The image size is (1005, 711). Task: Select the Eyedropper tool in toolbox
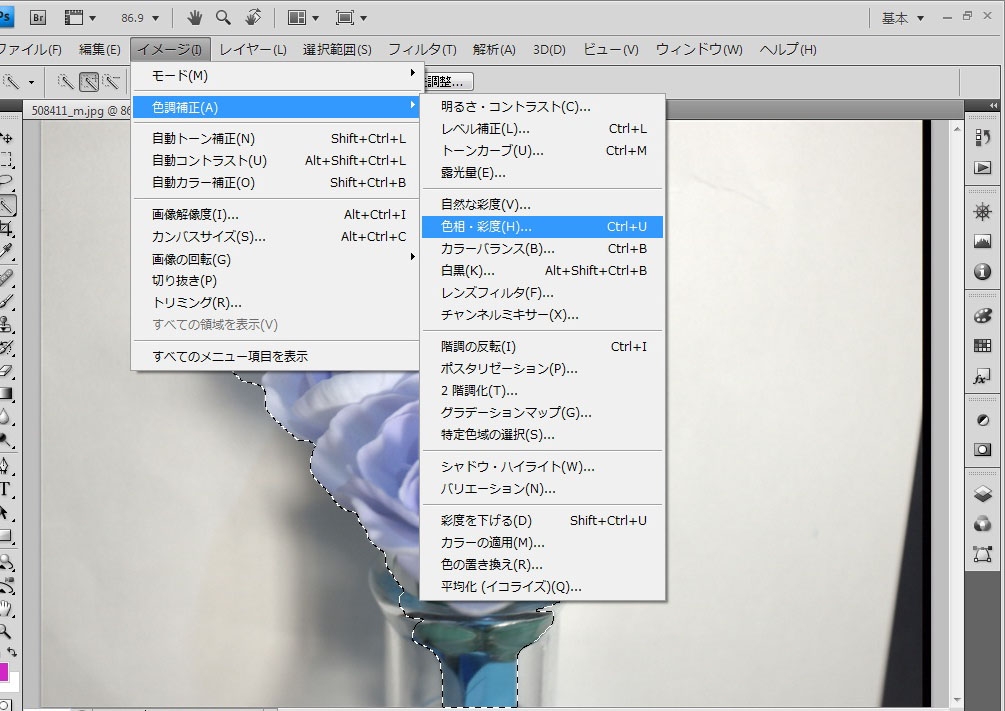pyautogui.click(x=6, y=250)
